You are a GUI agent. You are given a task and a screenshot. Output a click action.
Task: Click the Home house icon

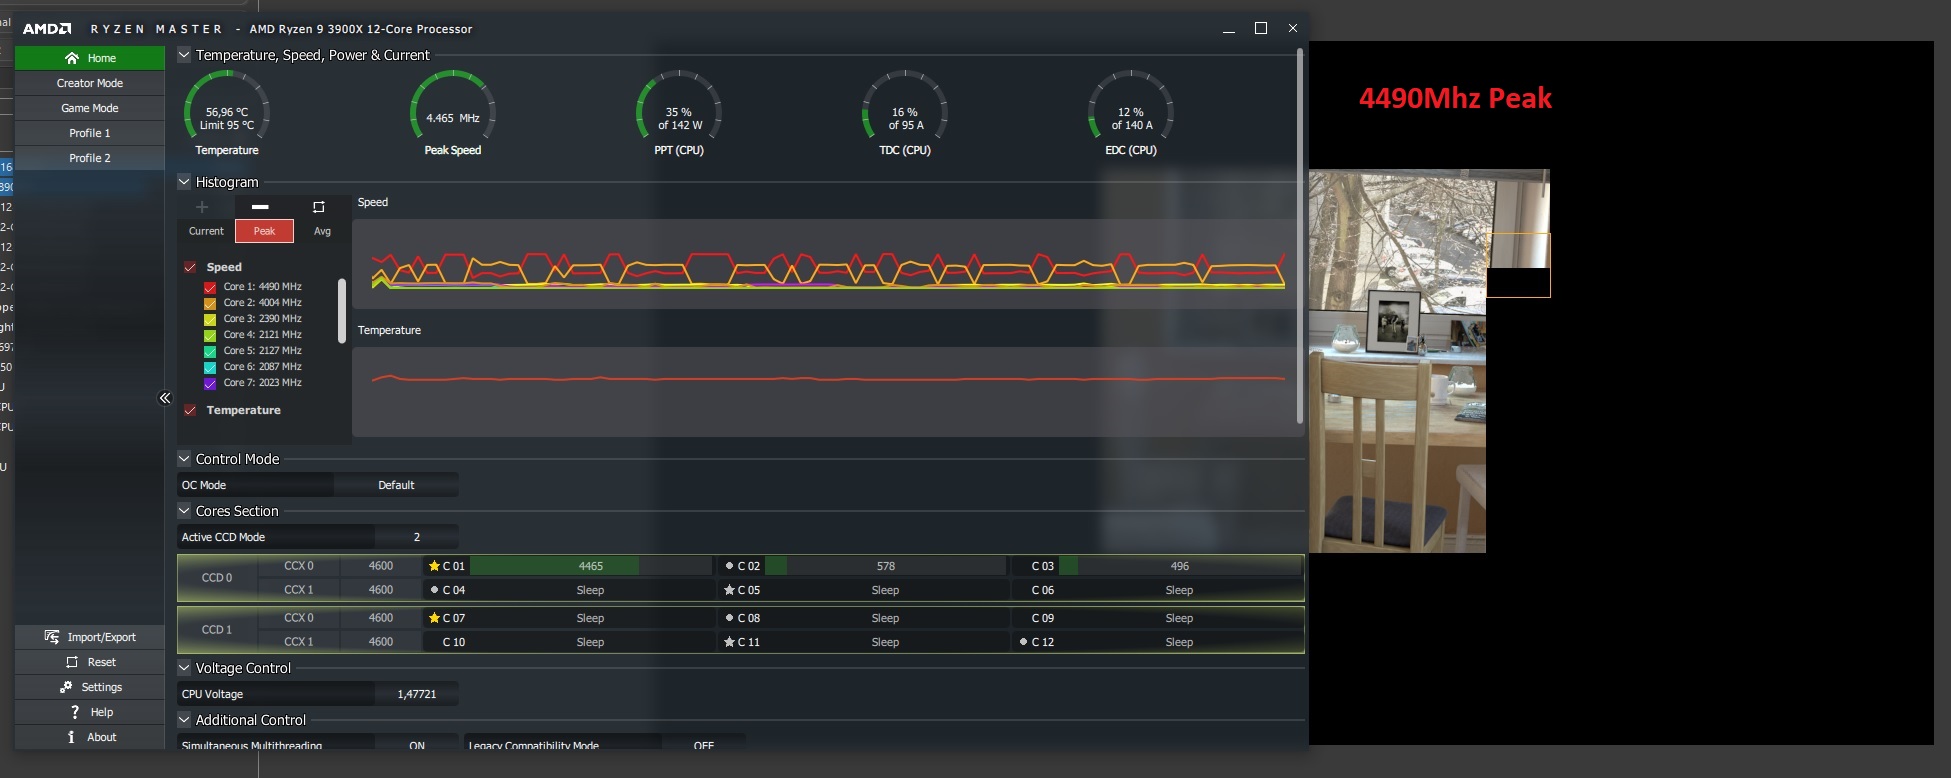[71, 58]
